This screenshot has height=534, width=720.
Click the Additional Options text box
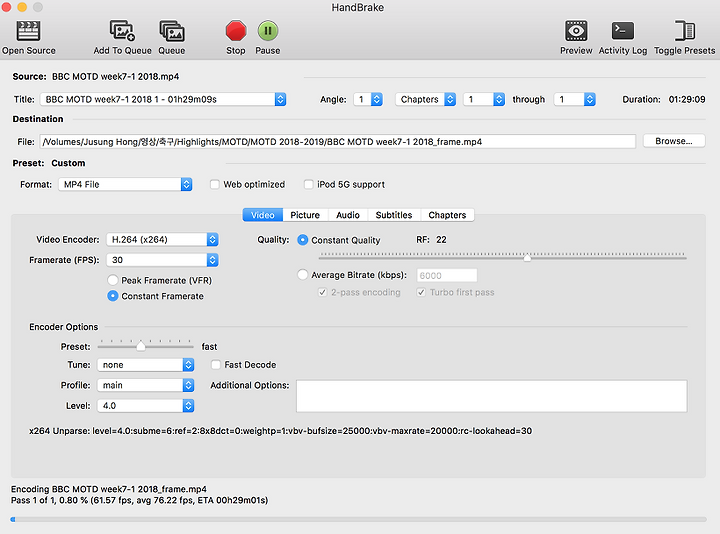[x=491, y=396]
